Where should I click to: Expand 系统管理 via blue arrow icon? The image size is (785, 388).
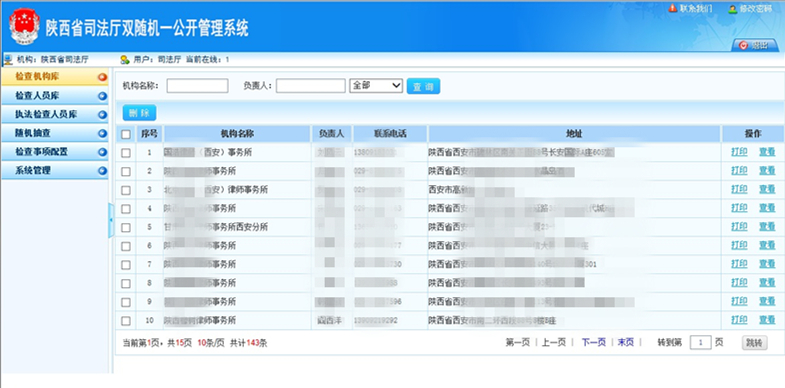click(103, 171)
